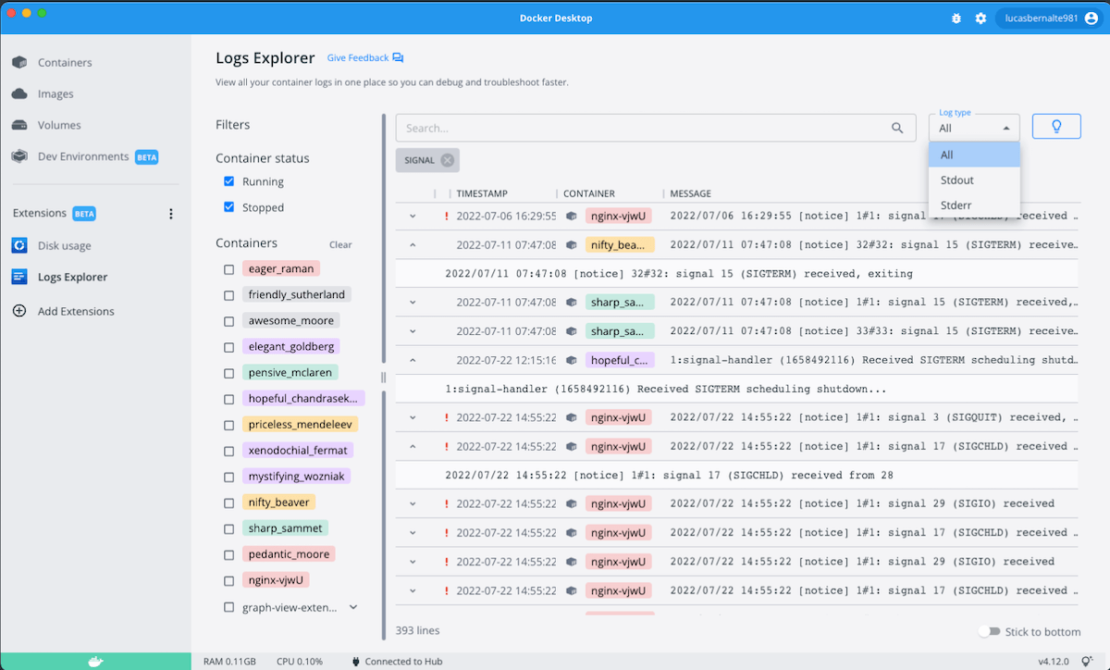The height and width of the screenshot is (670, 1110).
Task: Click the search magnifier icon
Action: pyautogui.click(x=897, y=128)
